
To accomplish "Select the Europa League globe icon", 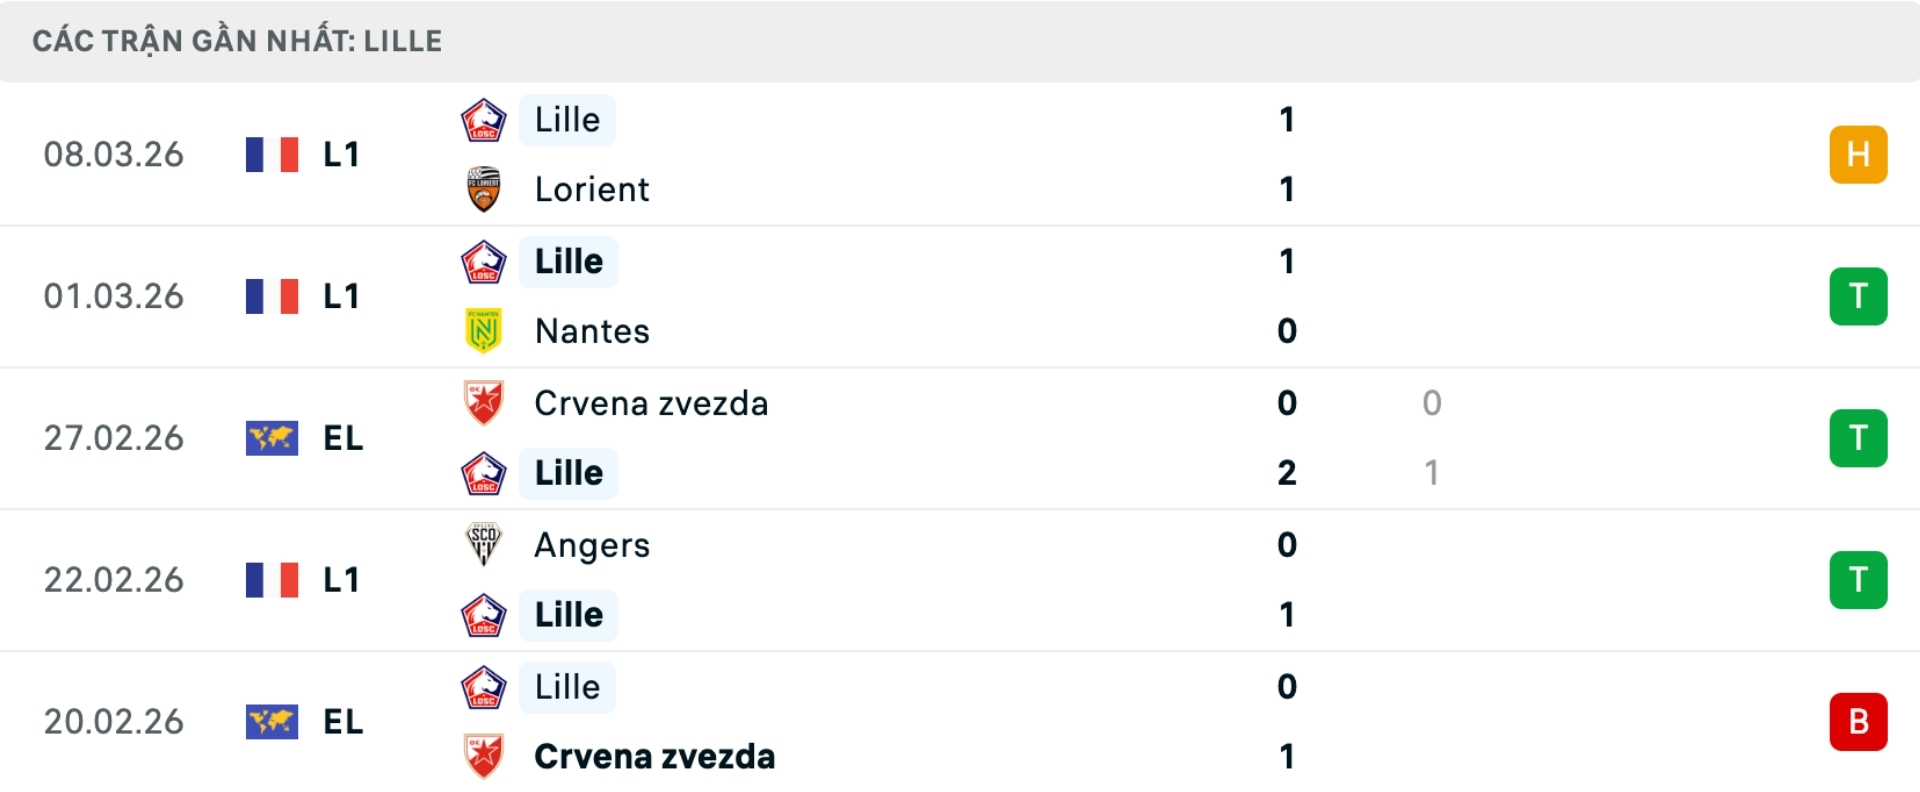I will click(x=272, y=438).
